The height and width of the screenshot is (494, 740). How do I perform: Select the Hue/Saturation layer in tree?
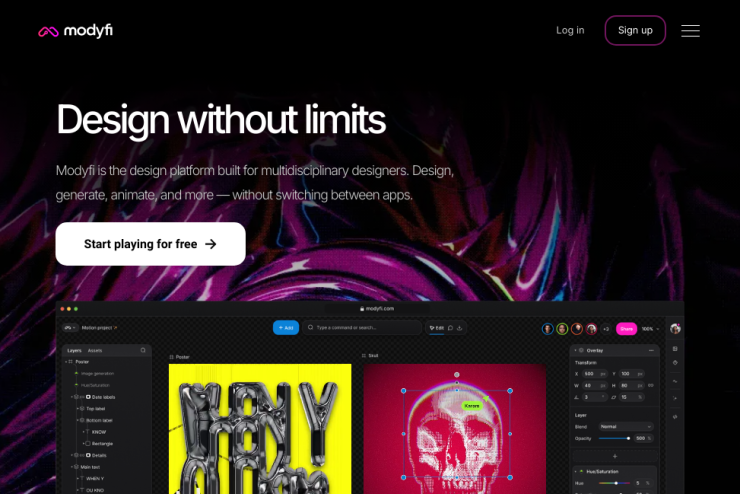tap(95, 385)
